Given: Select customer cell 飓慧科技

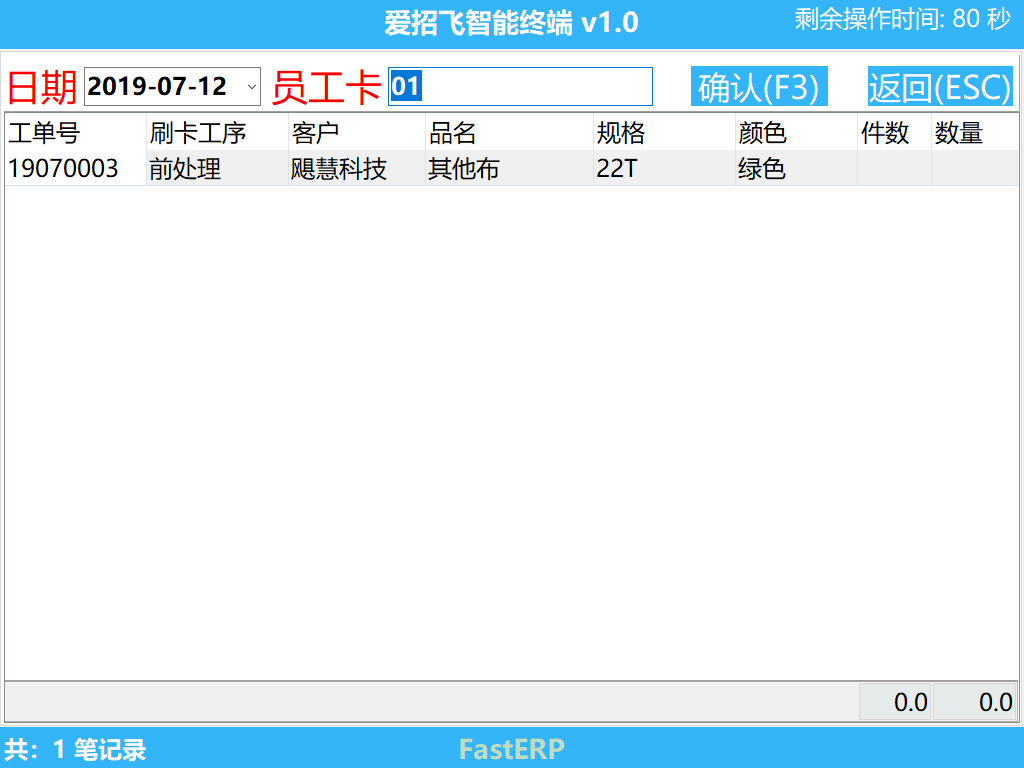Looking at the screenshot, I should 357,168.
